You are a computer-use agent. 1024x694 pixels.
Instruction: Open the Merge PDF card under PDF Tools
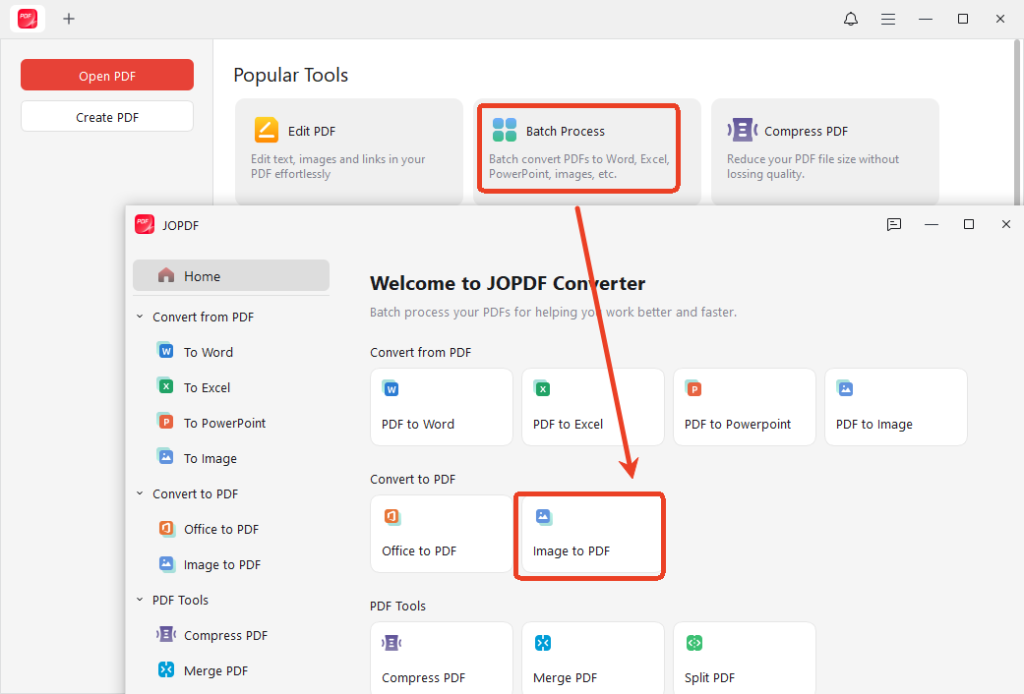[593, 658]
